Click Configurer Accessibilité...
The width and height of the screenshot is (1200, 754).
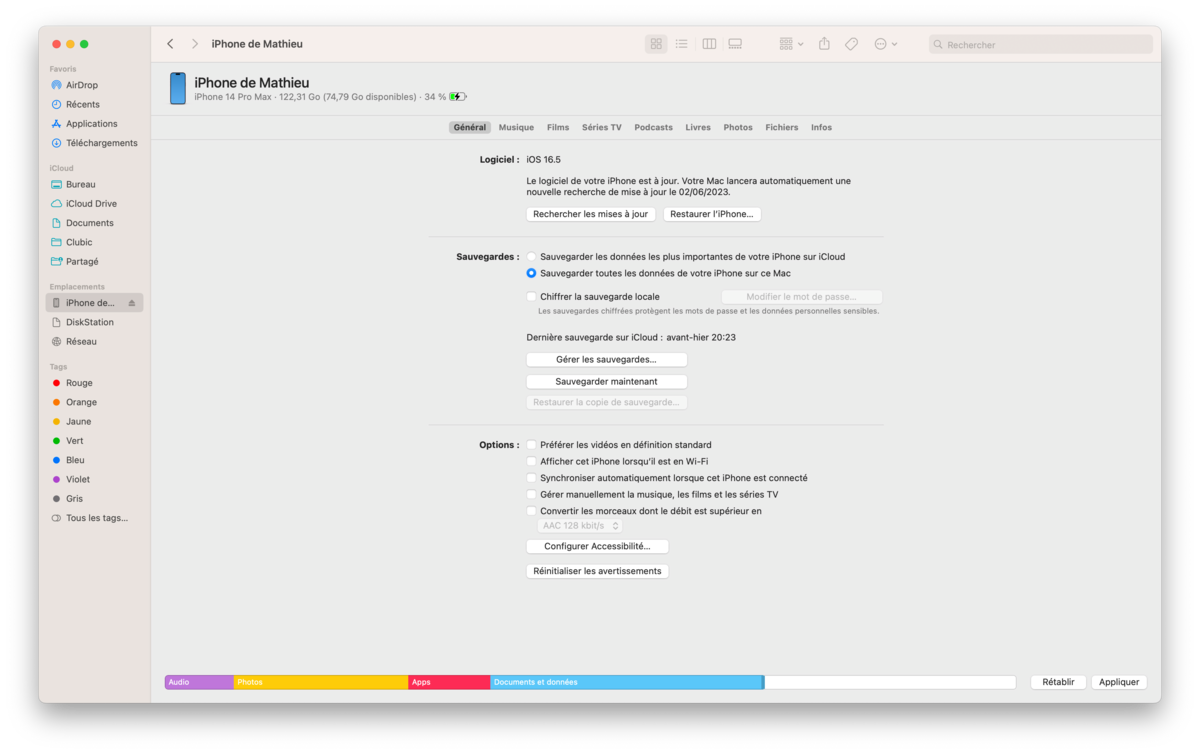coord(598,547)
